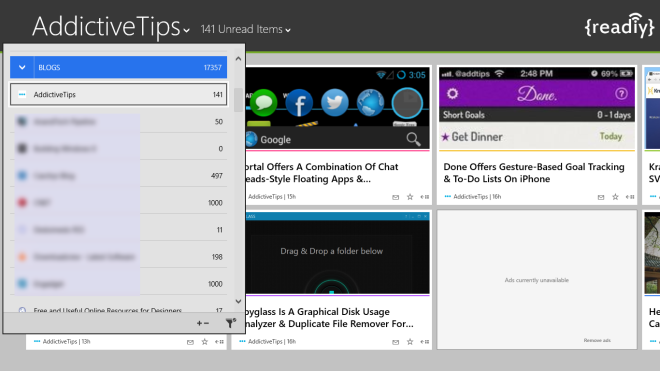
Task: Click the readiy logo
Action: click(x=620, y=26)
